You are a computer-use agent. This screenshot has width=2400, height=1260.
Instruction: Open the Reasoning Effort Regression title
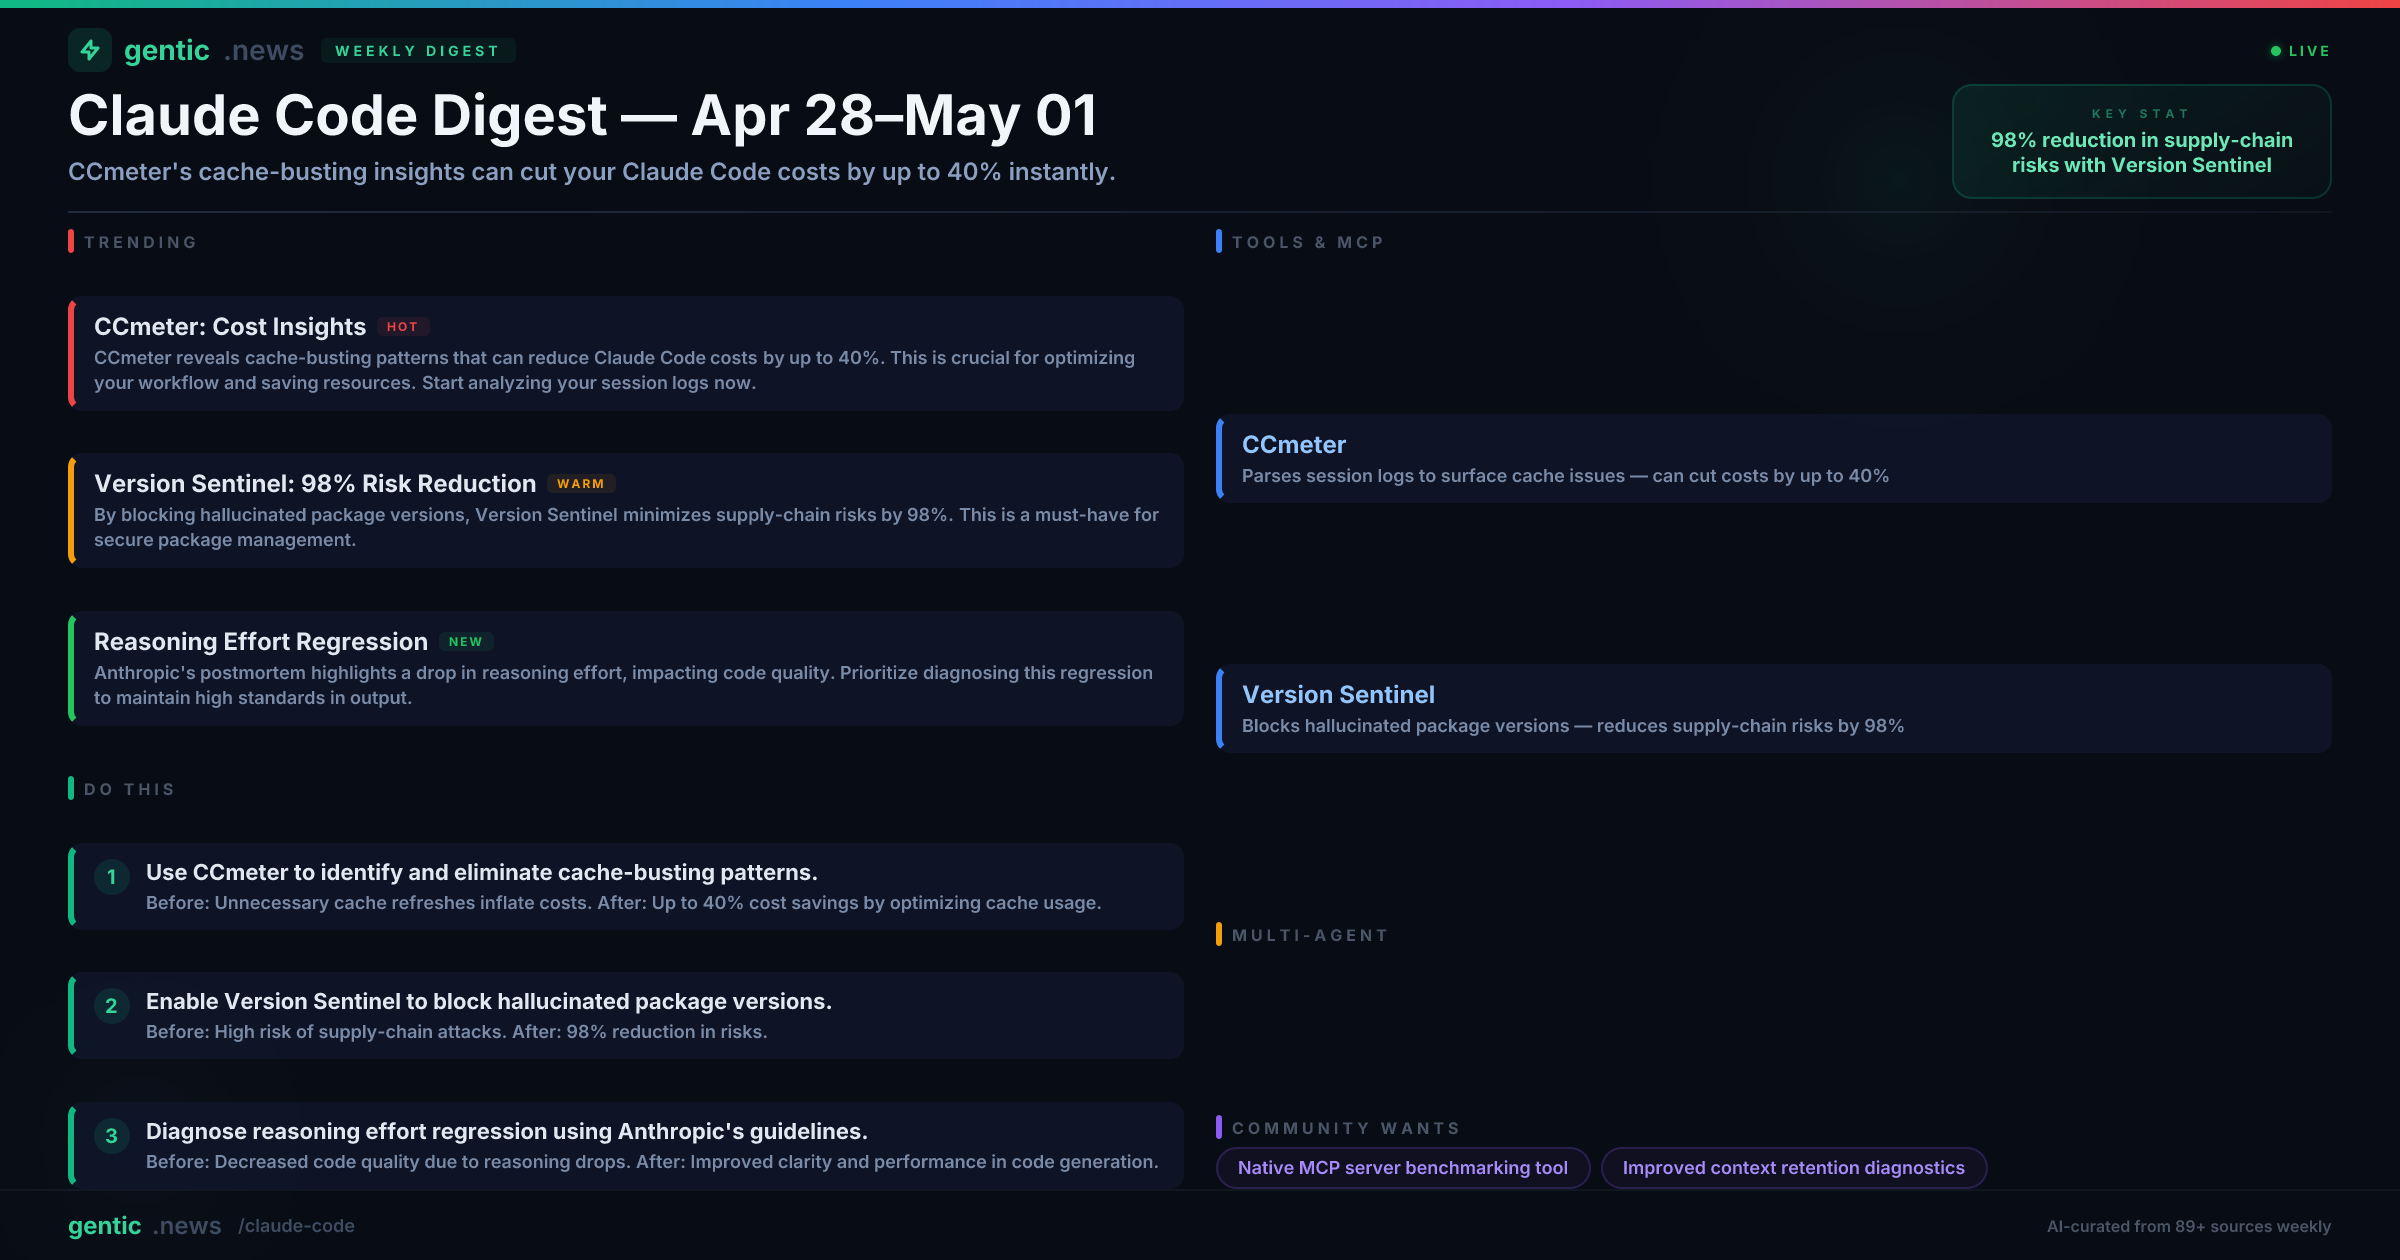[261, 641]
